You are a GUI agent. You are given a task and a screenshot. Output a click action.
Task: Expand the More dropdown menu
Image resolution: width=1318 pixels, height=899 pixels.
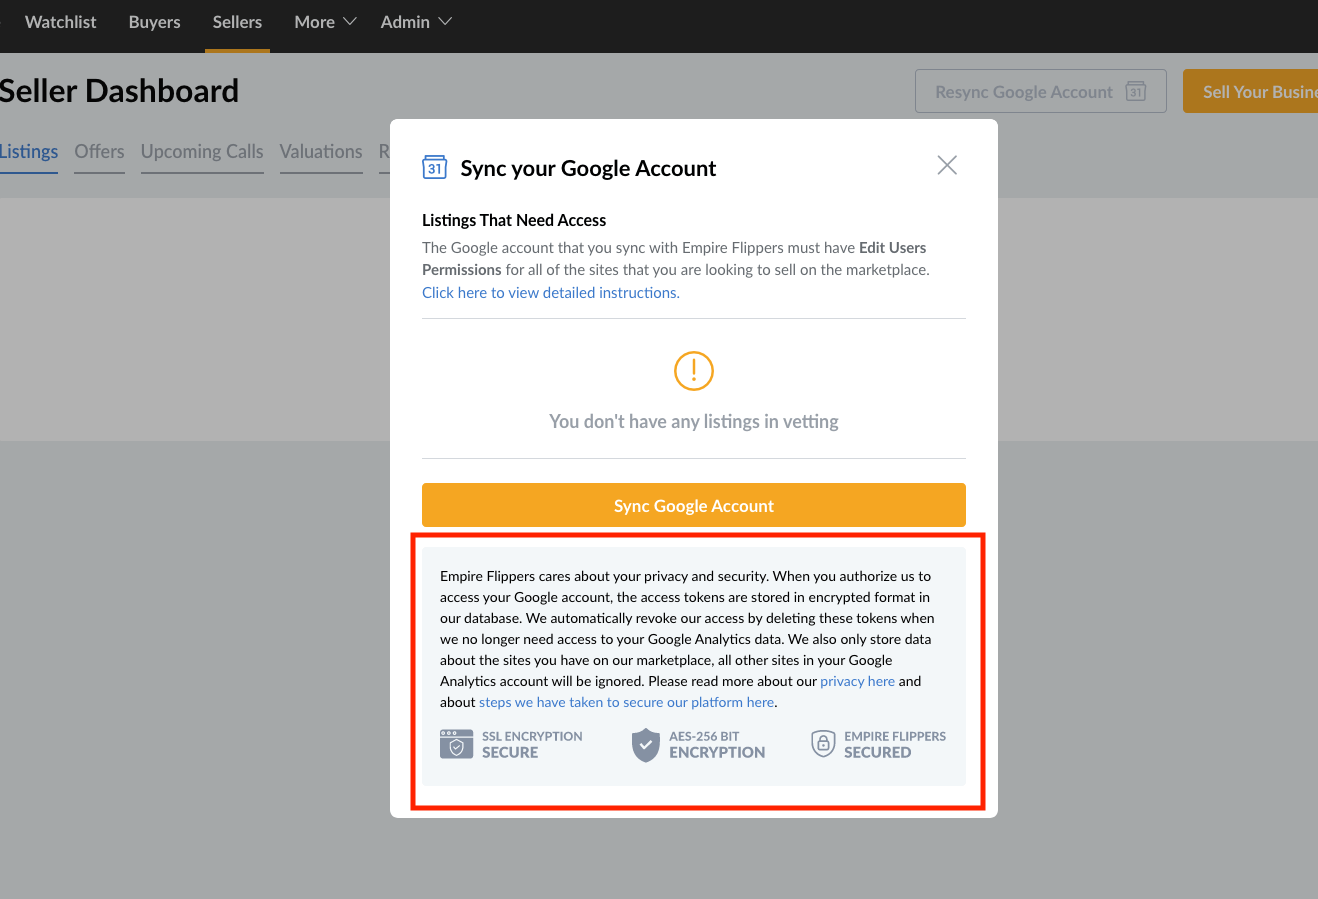[325, 22]
